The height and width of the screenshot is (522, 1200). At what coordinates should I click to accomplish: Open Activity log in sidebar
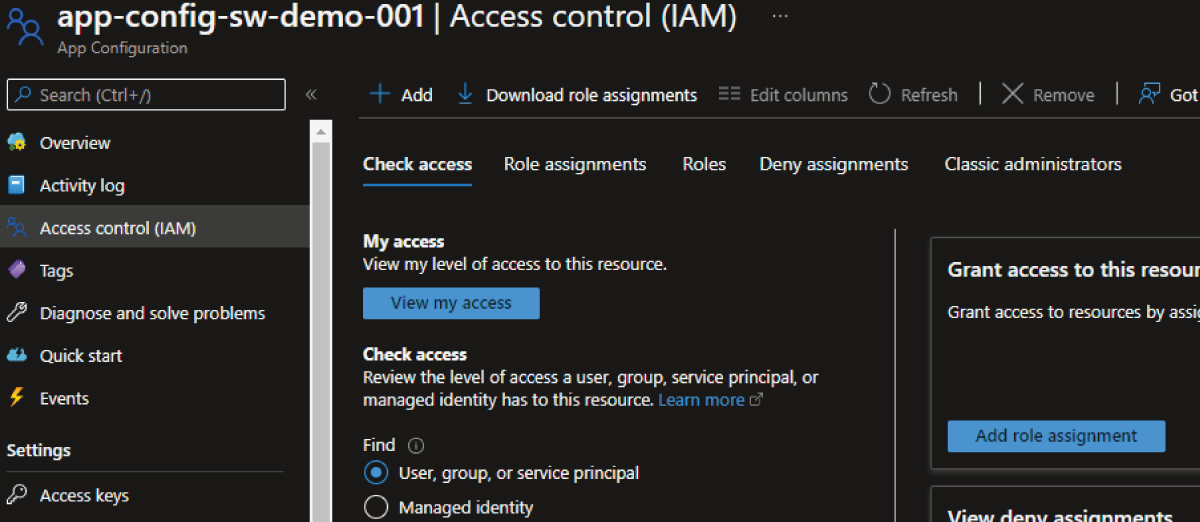[81, 186]
